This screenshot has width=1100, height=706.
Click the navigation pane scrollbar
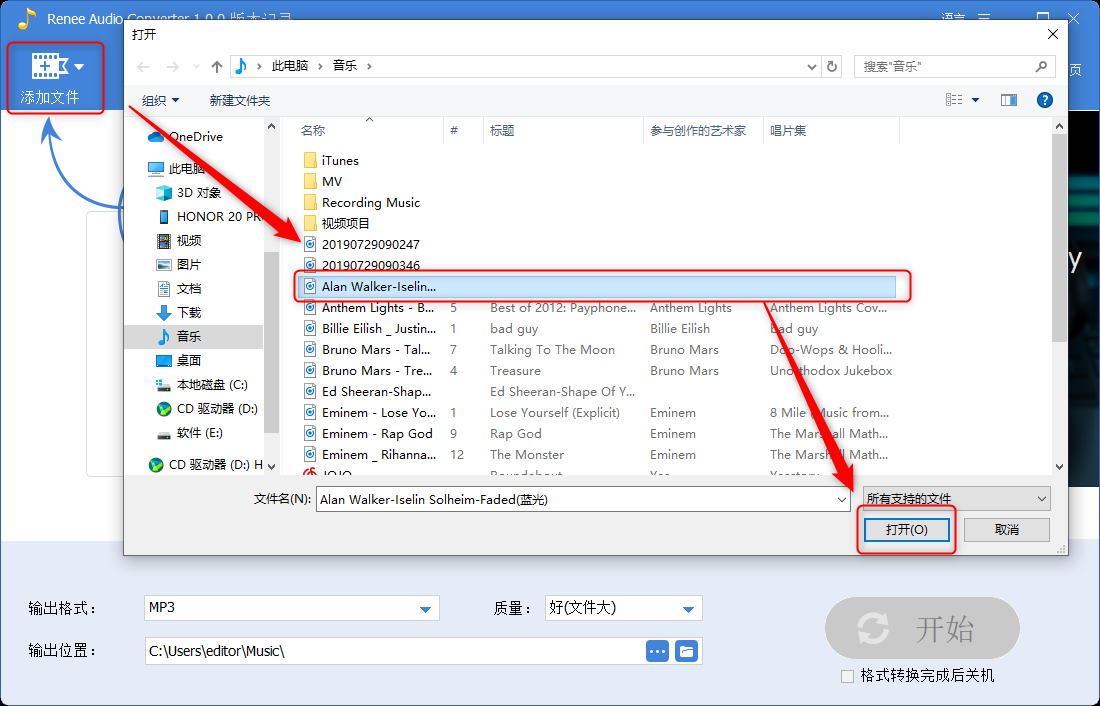pos(271,340)
